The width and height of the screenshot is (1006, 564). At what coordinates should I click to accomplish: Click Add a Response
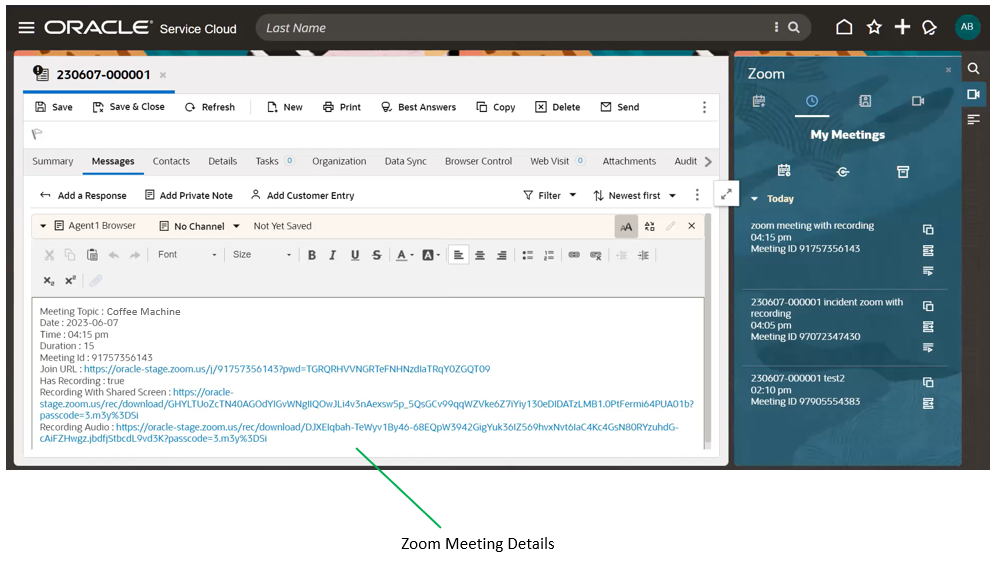tap(83, 195)
